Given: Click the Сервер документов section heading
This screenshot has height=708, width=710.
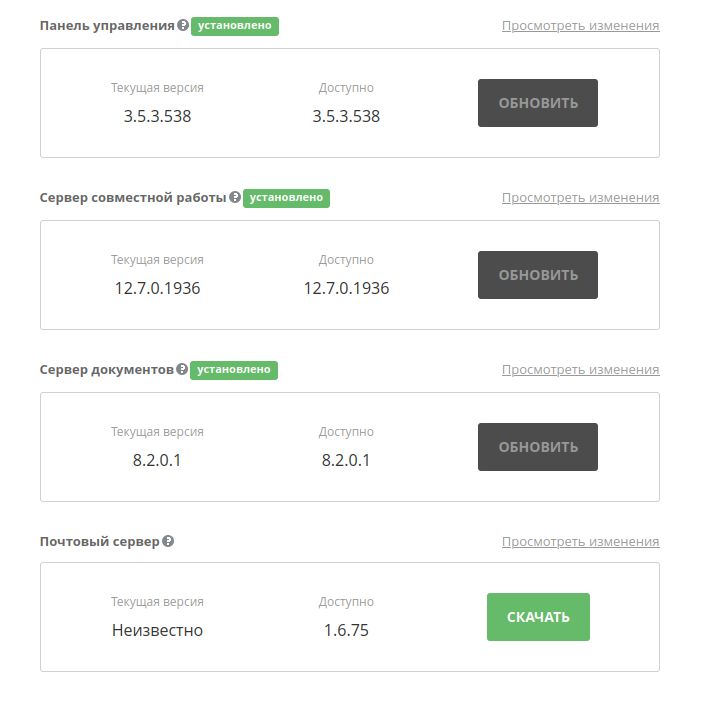Looking at the screenshot, I should [x=107, y=370].
